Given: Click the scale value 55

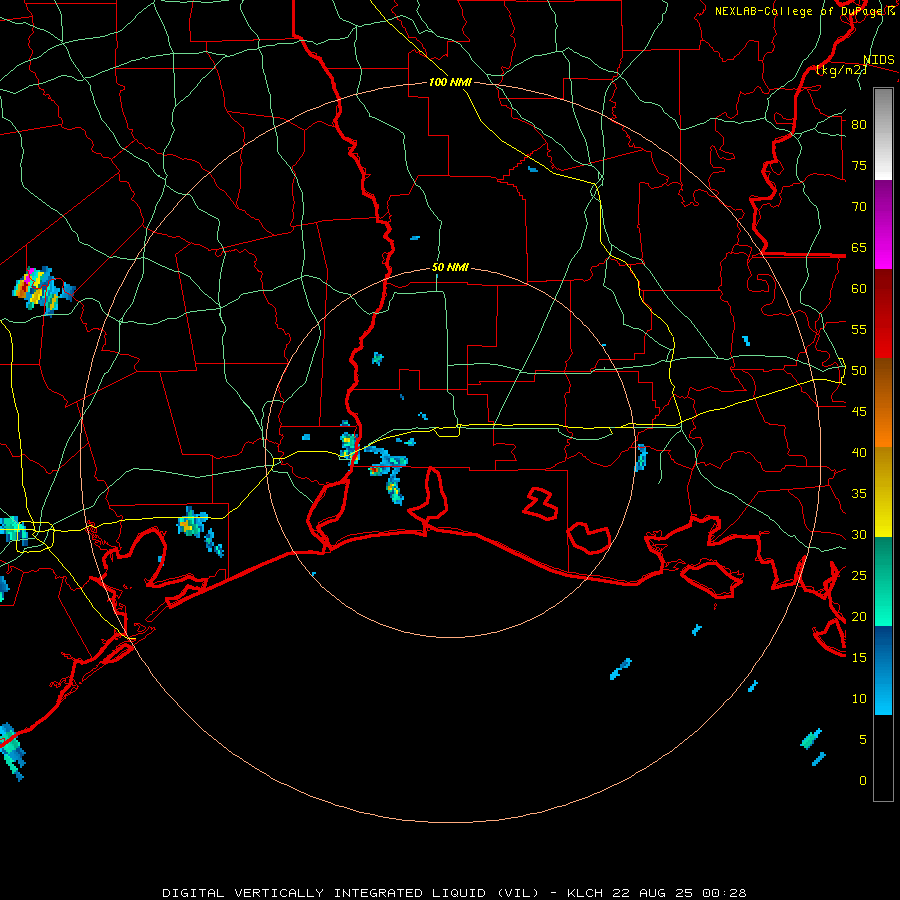Looking at the screenshot, I should [x=859, y=329].
